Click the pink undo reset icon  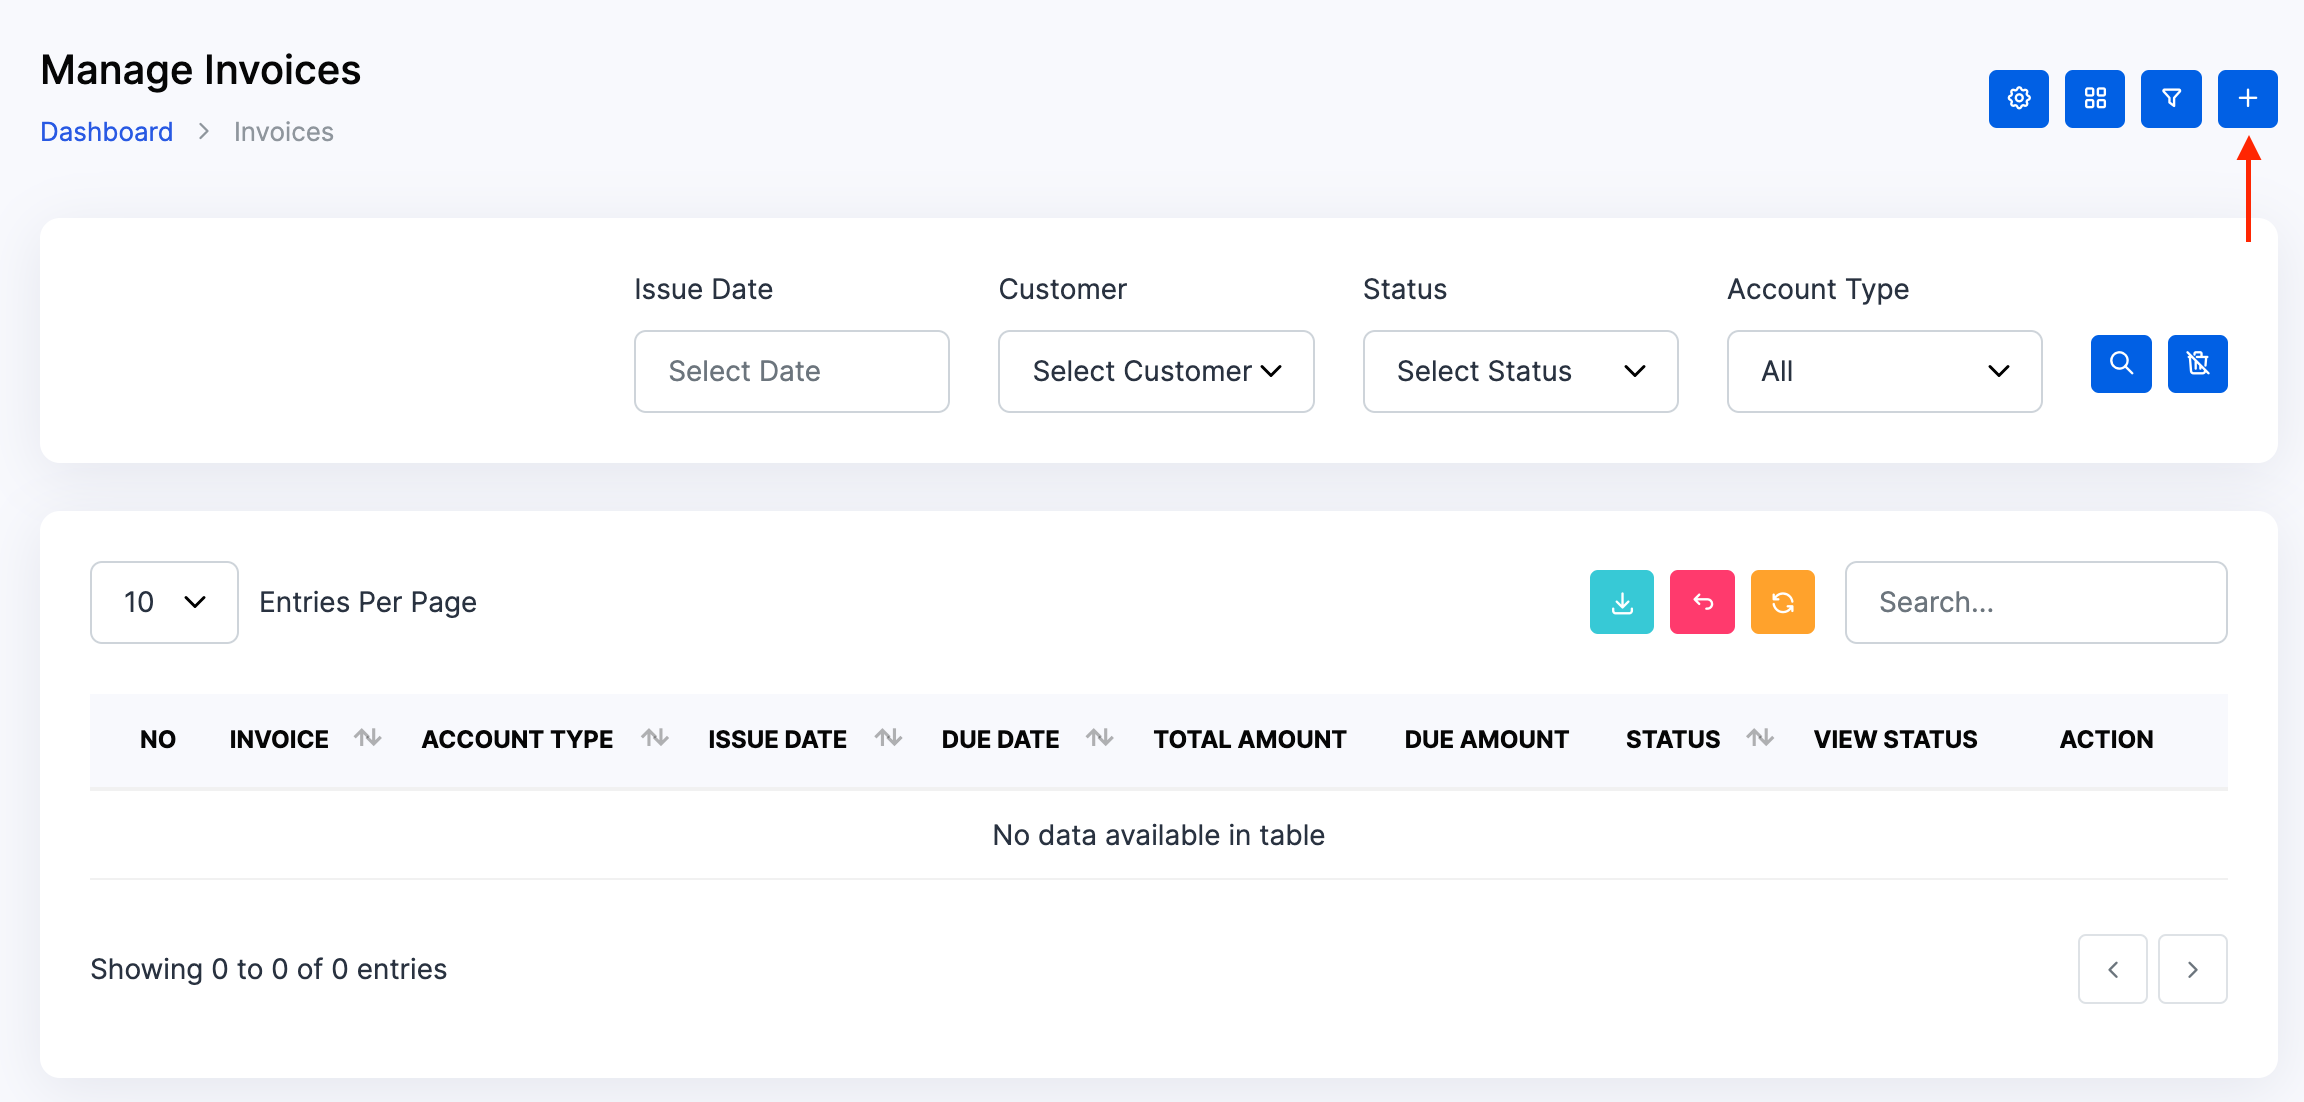1701,602
